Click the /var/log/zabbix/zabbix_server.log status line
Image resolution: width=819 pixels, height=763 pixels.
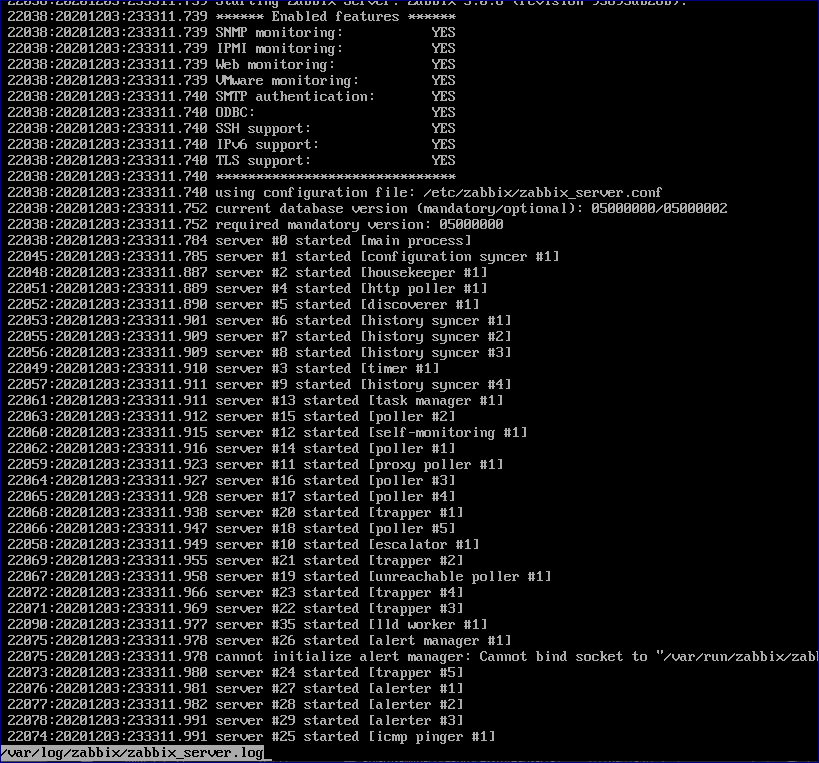(x=133, y=753)
